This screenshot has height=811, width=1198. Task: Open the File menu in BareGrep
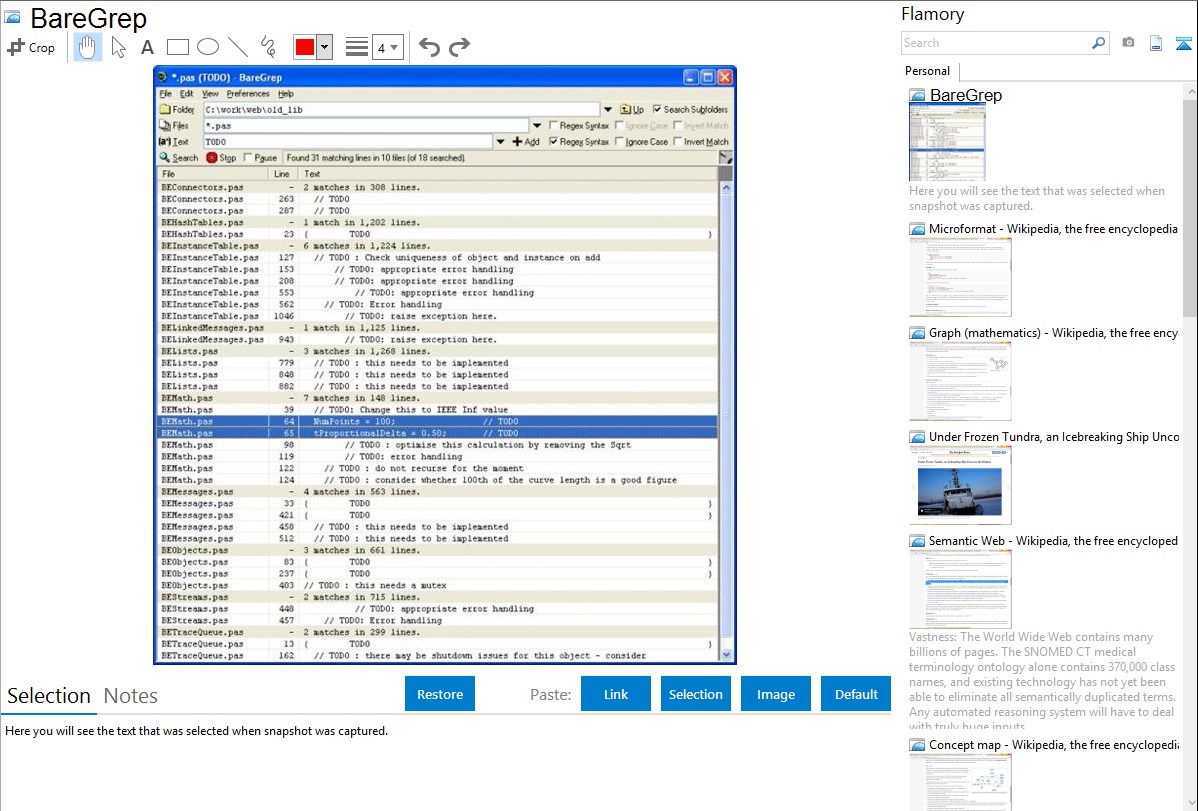pos(165,94)
